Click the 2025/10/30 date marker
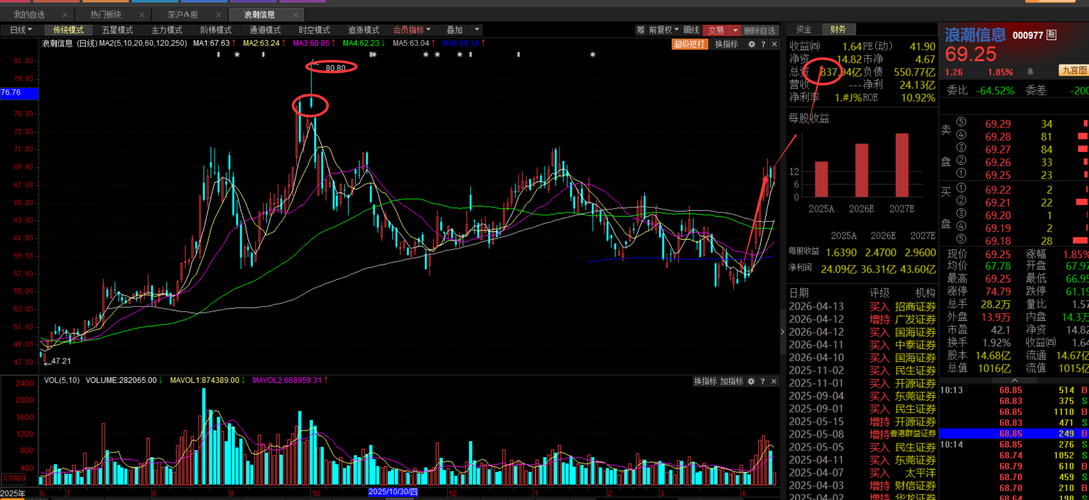This screenshot has height=500, width=1089. [x=393, y=491]
